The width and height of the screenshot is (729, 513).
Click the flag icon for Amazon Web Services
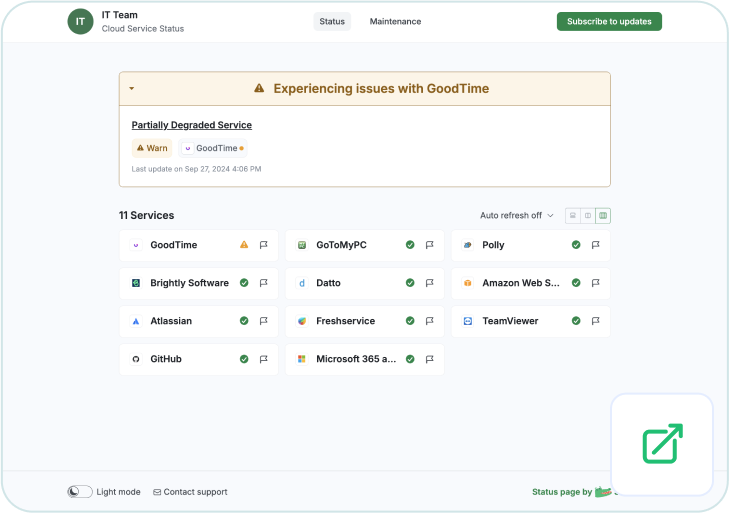[x=596, y=283]
